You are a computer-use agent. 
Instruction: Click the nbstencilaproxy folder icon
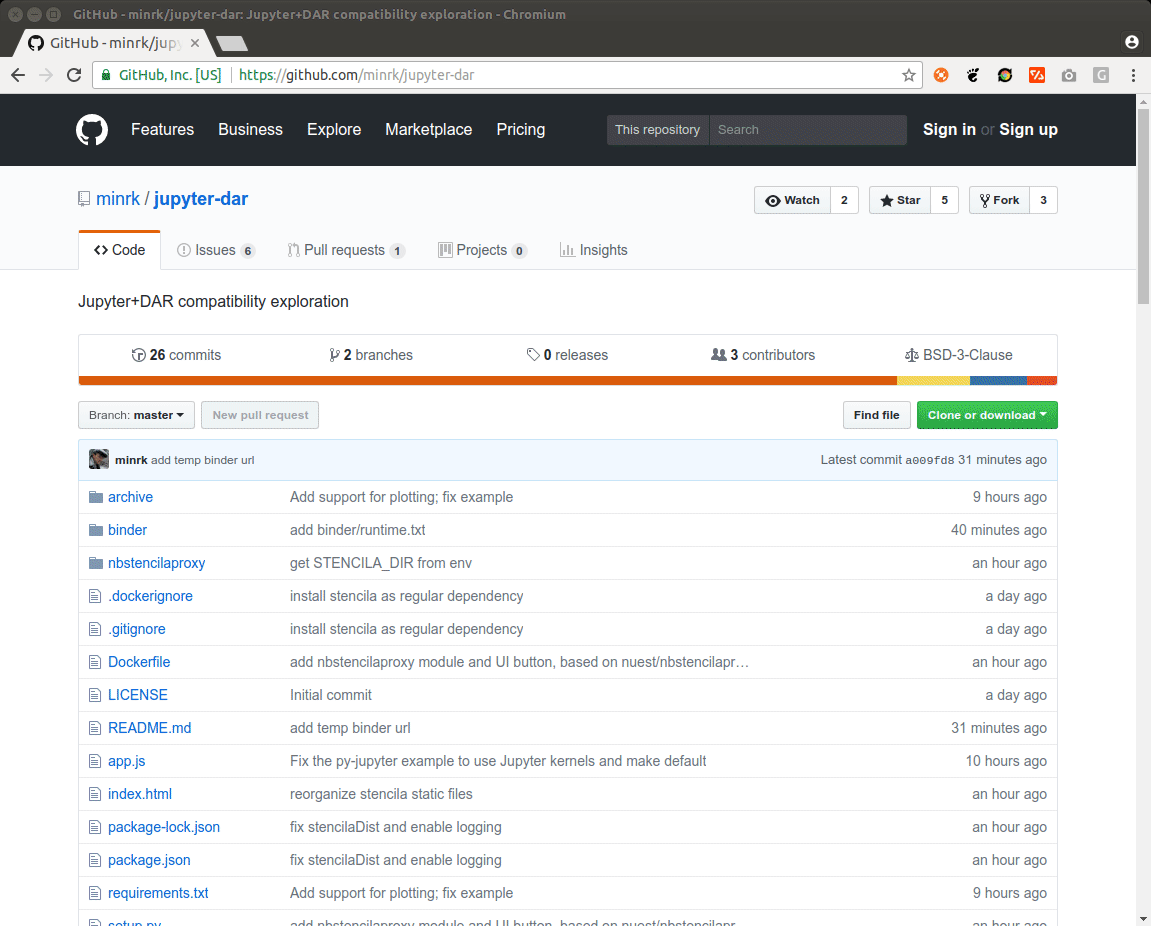pos(95,563)
